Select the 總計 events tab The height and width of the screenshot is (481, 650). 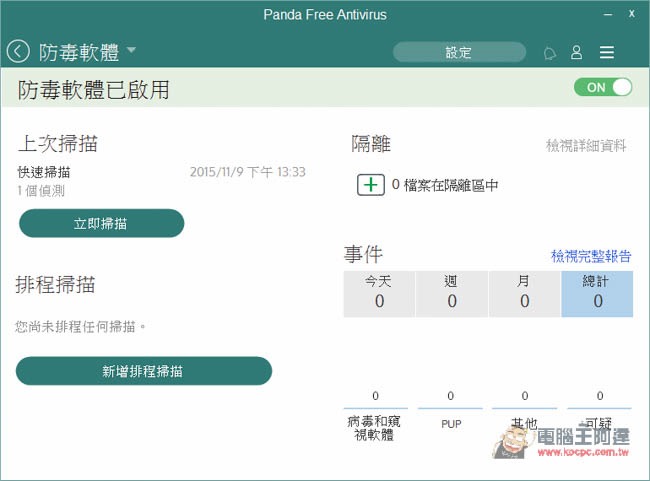[597, 294]
